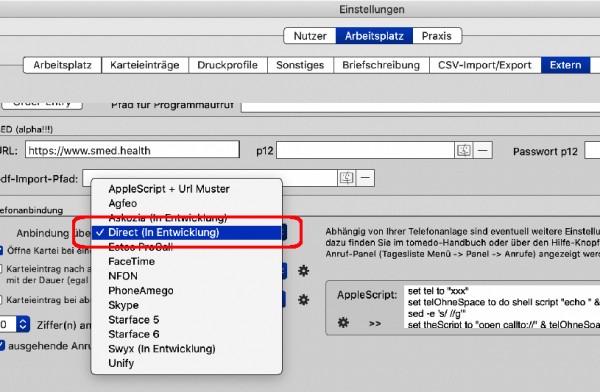Click URL field with smed.health address
The width and height of the screenshot is (600, 392).
pyautogui.click(x=132, y=150)
